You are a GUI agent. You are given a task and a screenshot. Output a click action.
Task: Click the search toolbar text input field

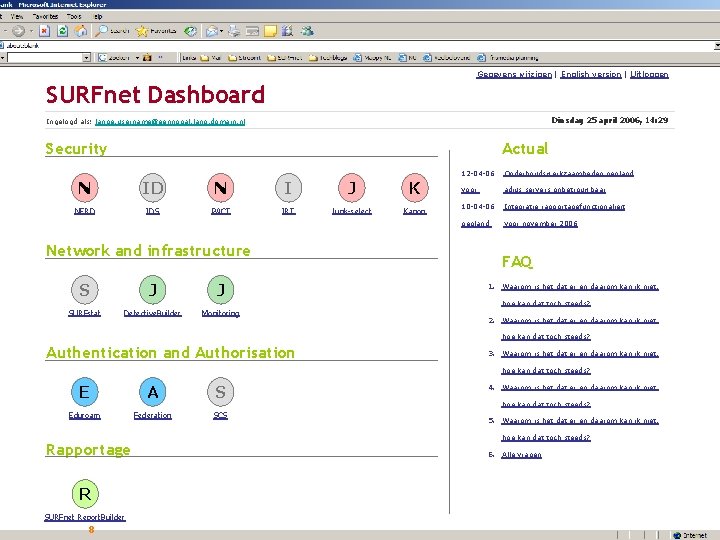[x=45, y=58]
